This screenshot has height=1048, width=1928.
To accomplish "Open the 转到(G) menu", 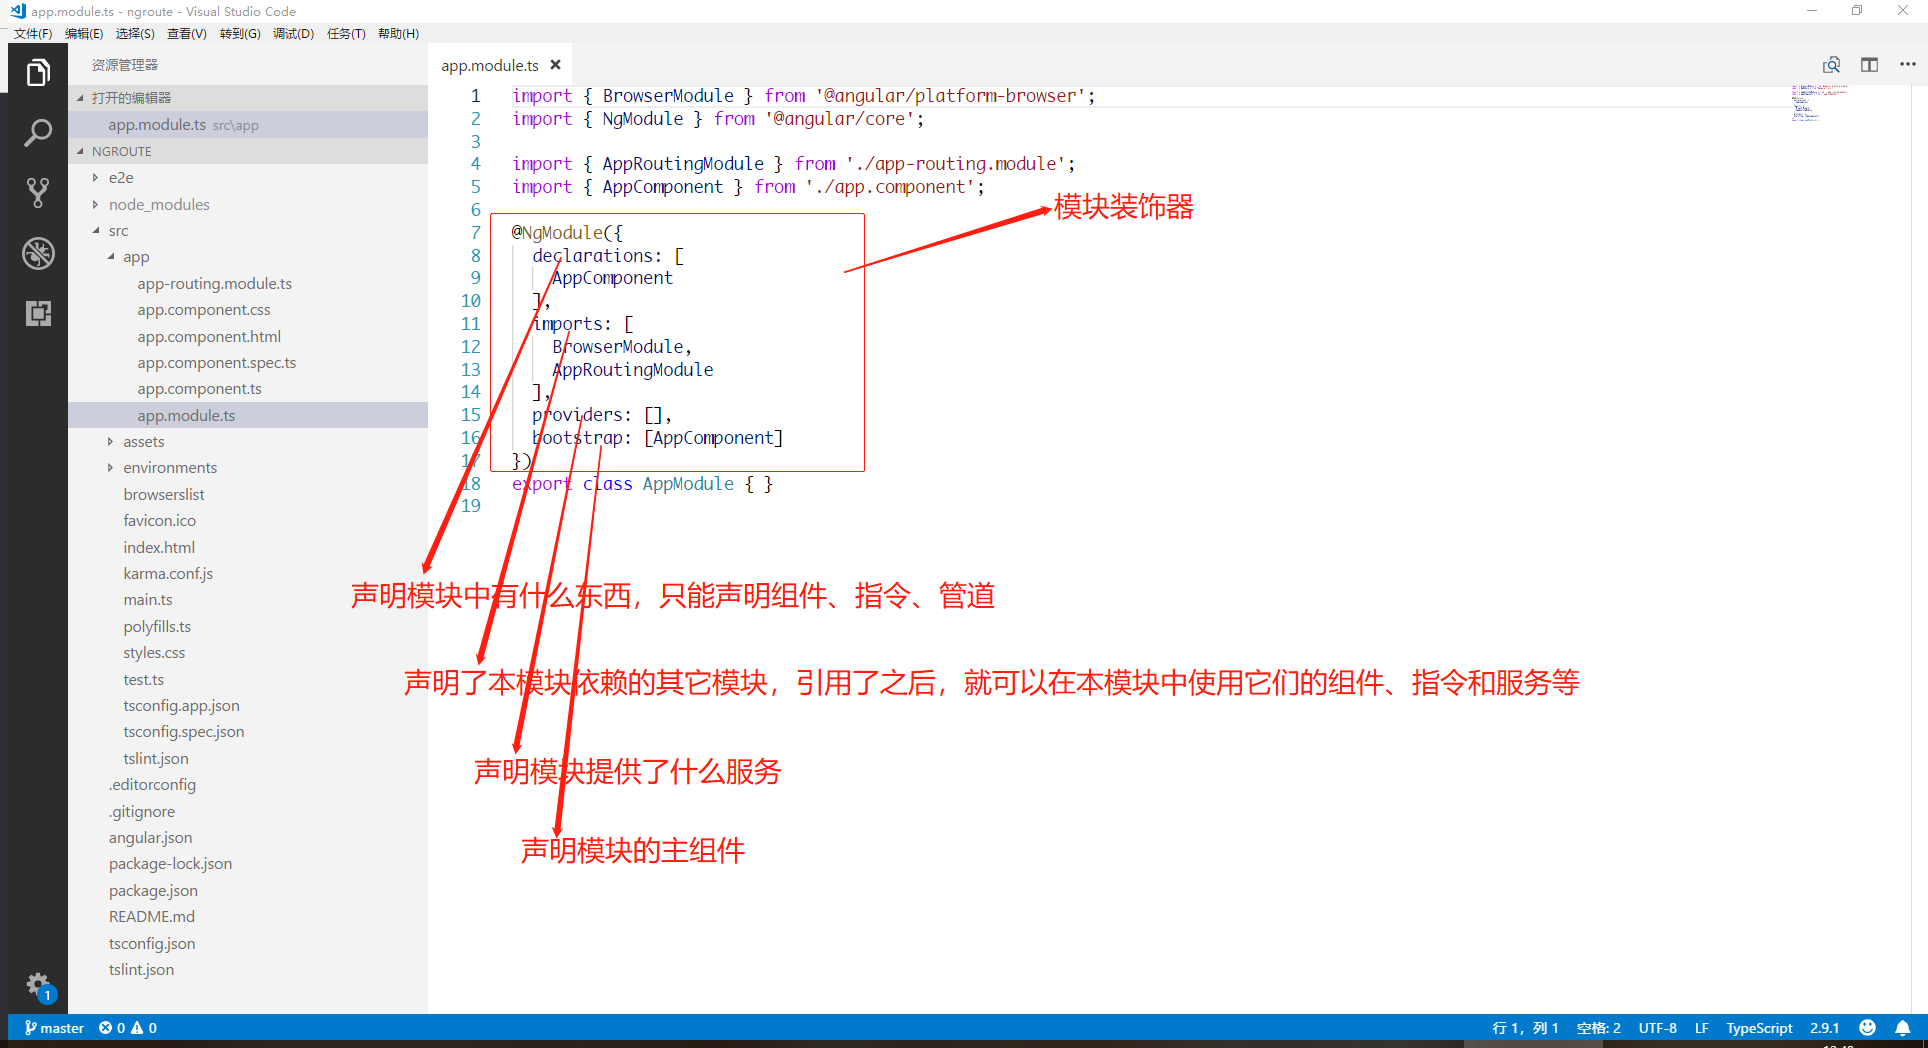I will pos(240,33).
